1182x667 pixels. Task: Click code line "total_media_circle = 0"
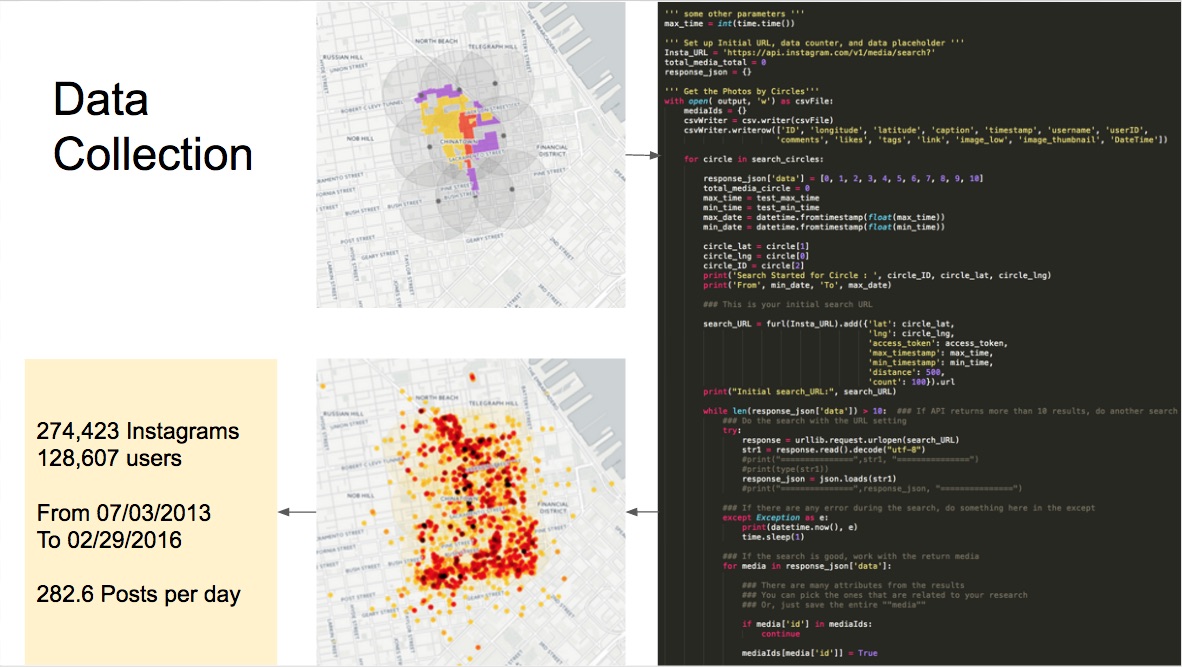[756, 188]
